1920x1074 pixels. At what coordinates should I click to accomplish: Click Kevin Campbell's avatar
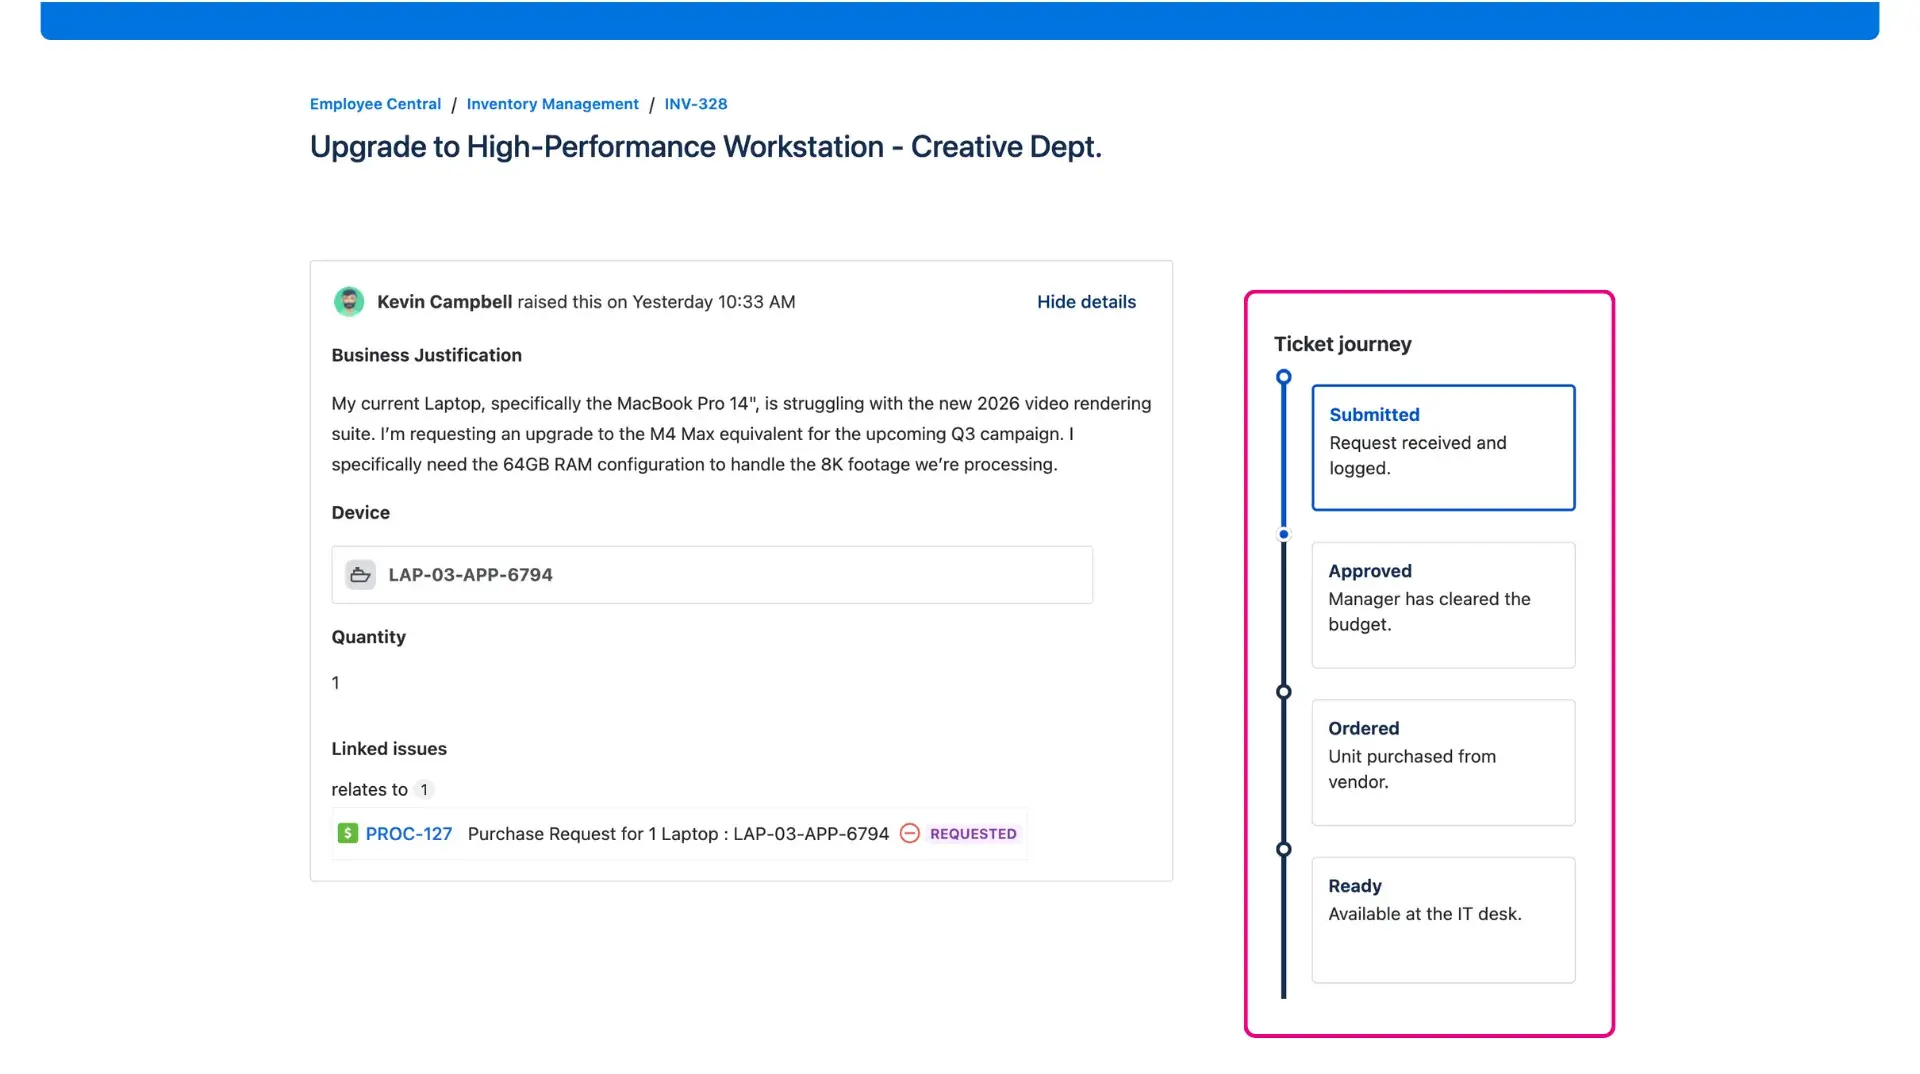(x=348, y=301)
